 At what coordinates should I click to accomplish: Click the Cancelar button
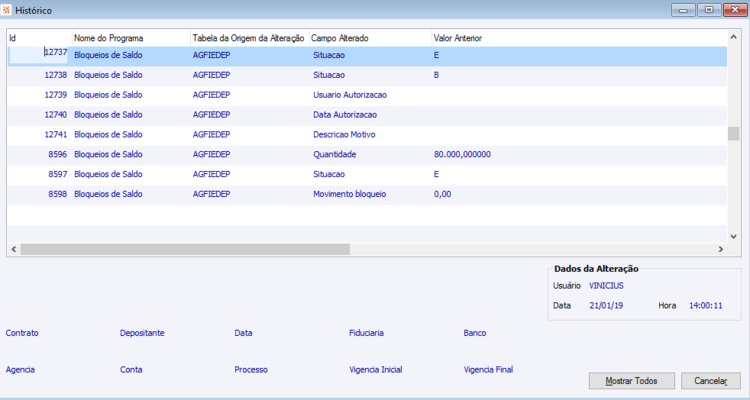tap(711, 381)
